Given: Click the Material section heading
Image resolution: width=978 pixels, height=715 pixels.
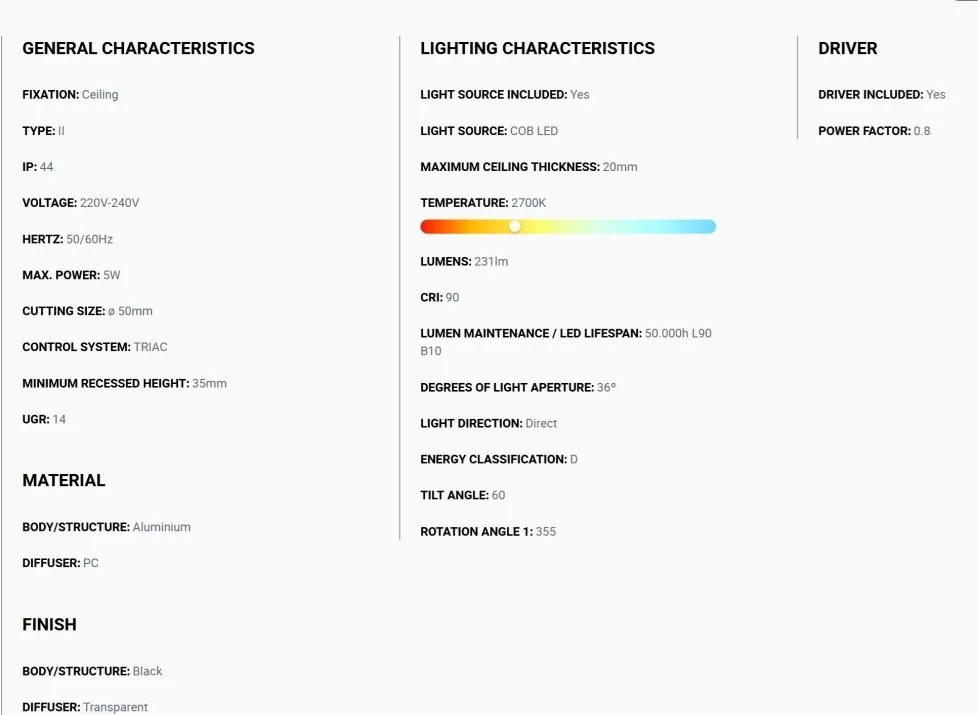Looking at the screenshot, I should coord(64,480).
